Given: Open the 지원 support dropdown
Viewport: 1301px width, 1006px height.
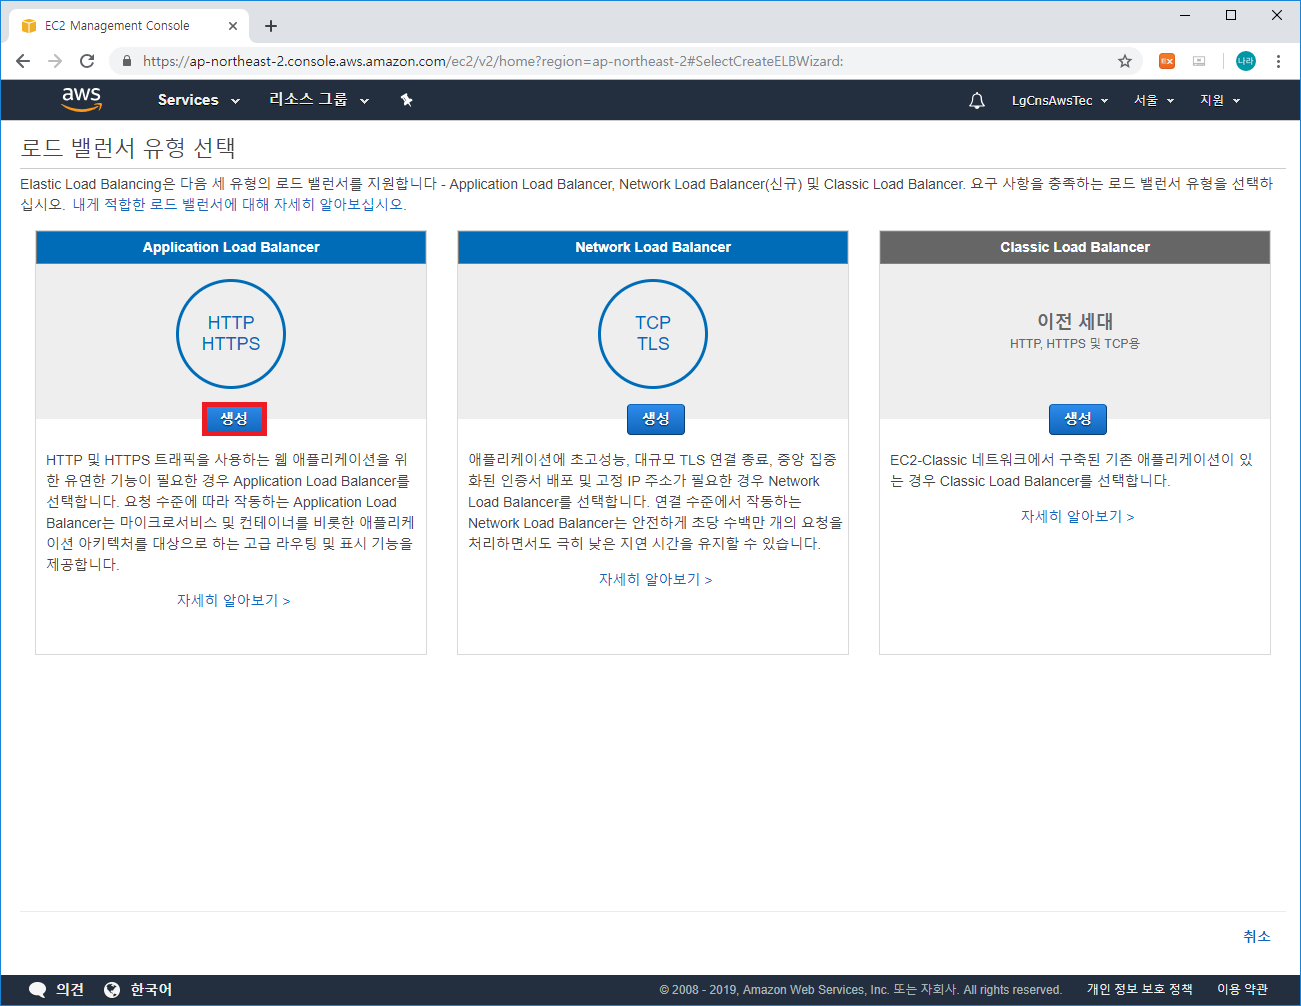Looking at the screenshot, I should 1220,101.
